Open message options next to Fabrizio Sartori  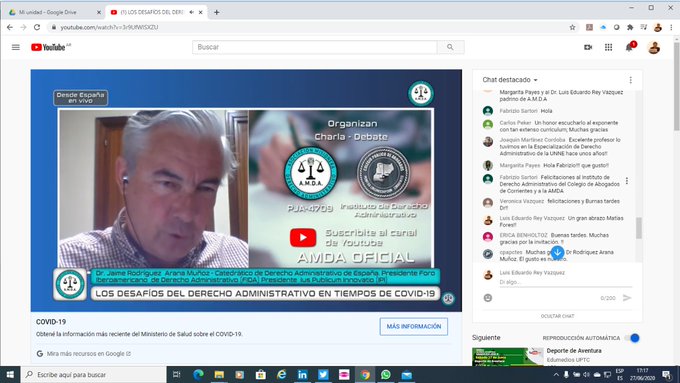[627, 180]
